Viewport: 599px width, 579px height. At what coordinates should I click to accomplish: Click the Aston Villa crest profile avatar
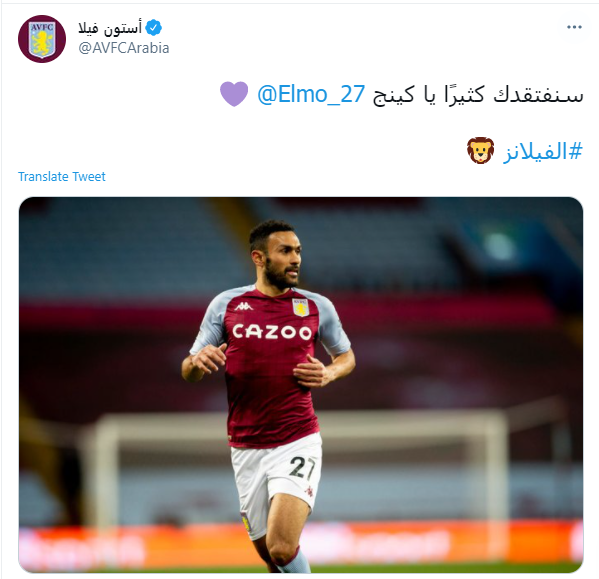pyautogui.click(x=42, y=39)
